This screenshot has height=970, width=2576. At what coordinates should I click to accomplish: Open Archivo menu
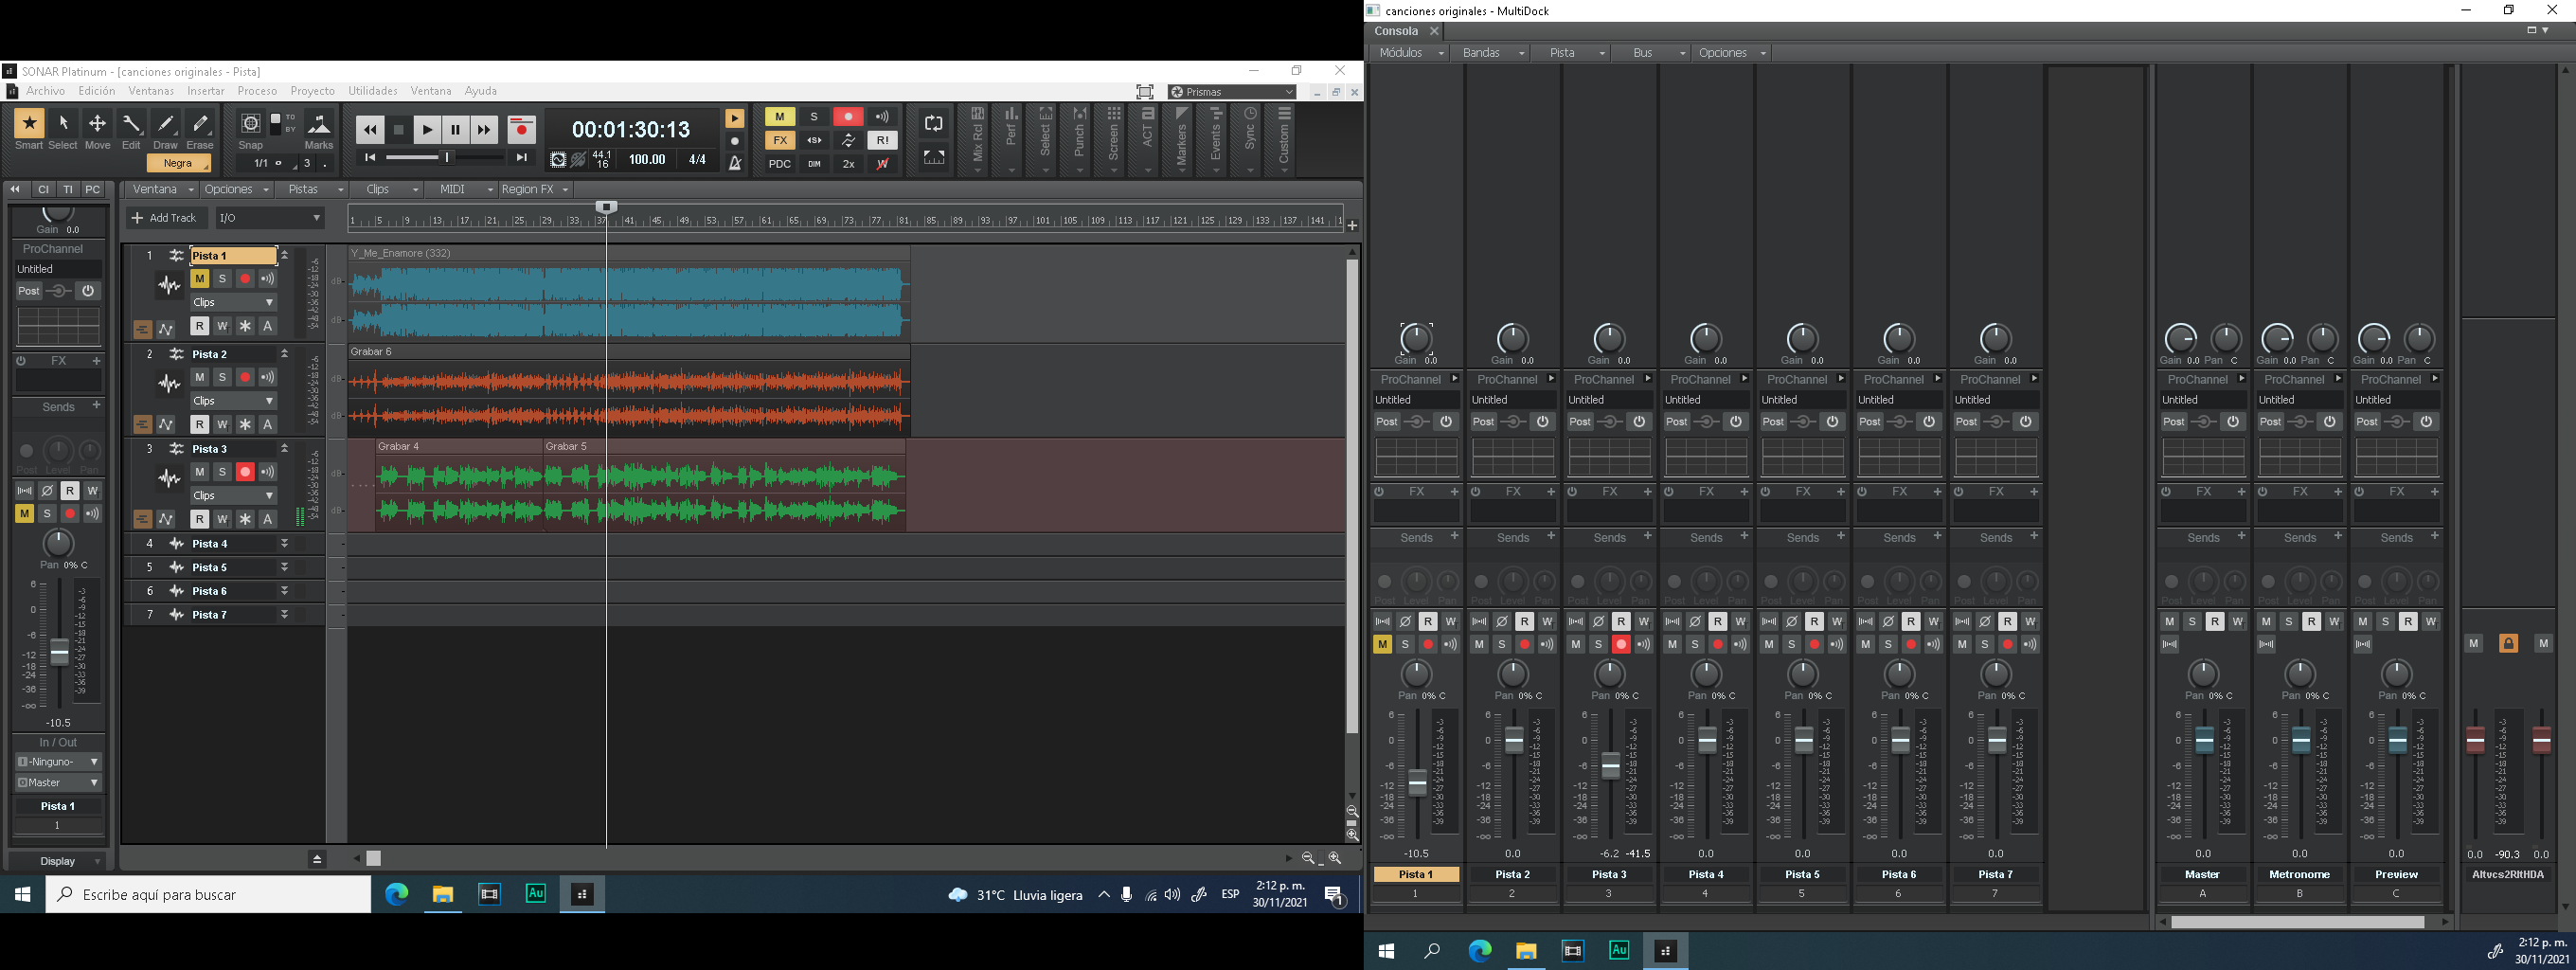coord(46,91)
